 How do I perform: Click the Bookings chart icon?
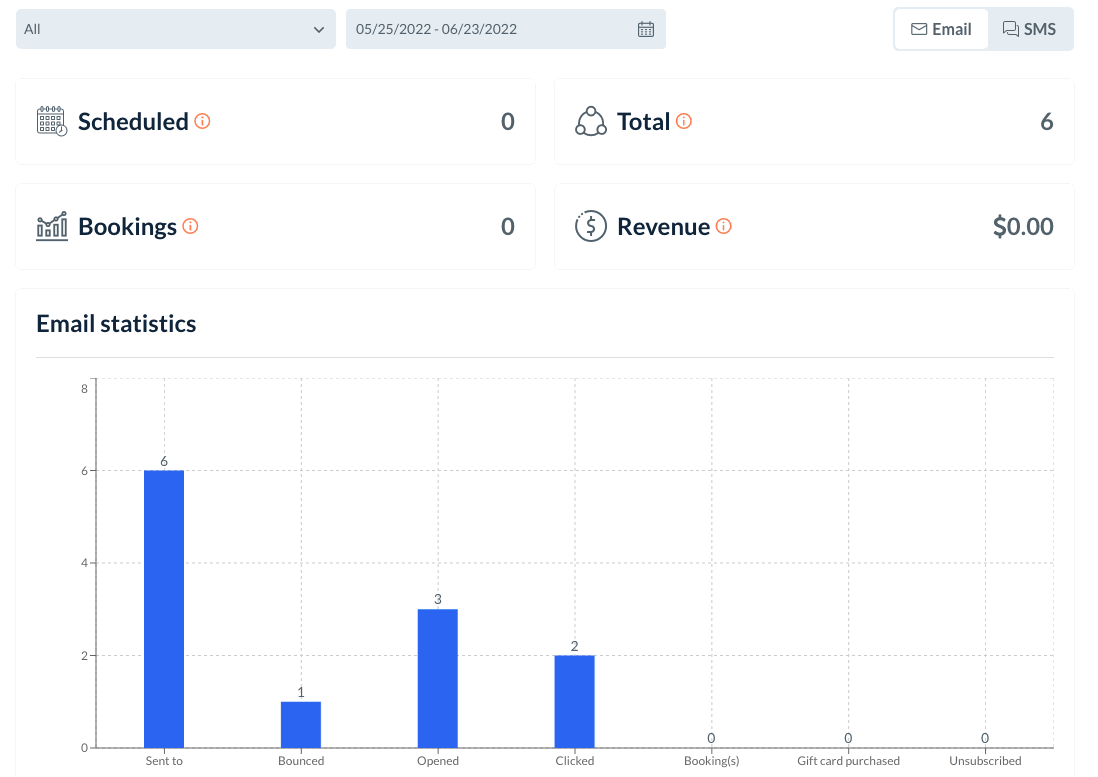coord(52,226)
